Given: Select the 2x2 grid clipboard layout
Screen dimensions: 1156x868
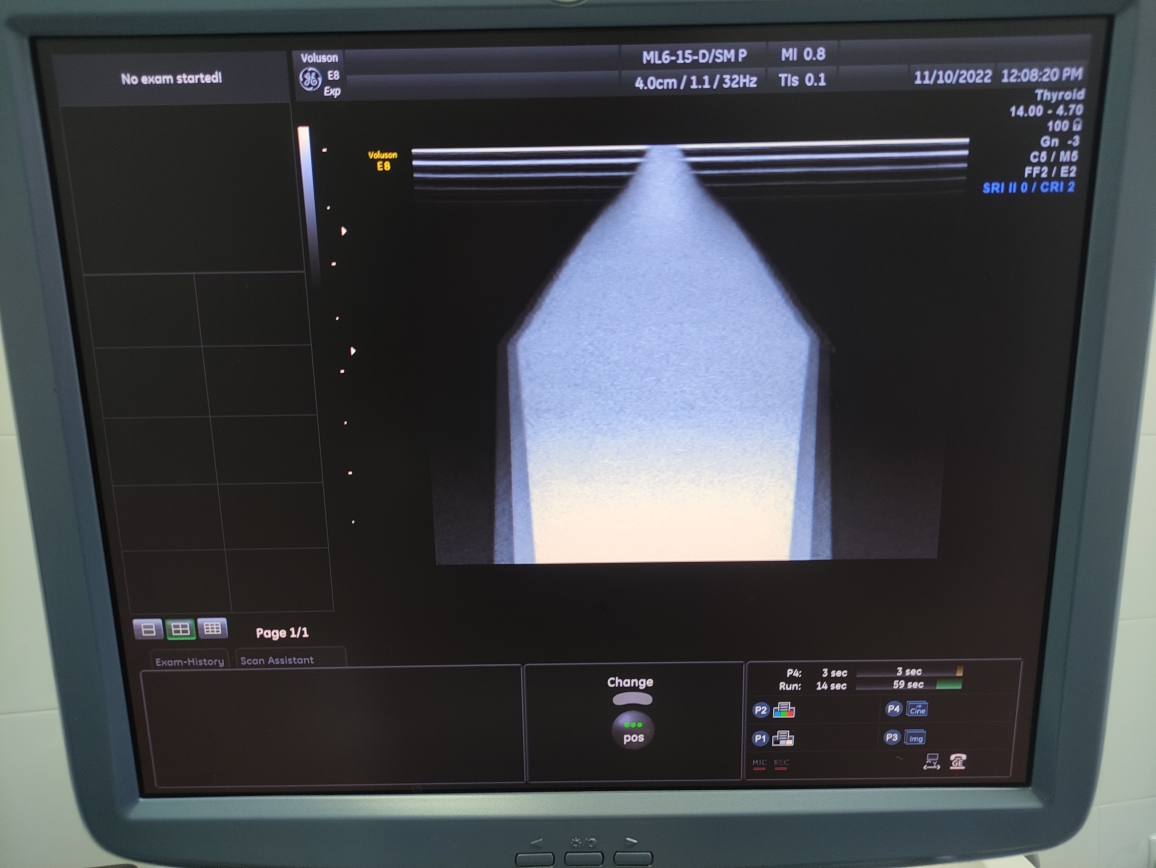Looking at the screenshot, I should 180,629.
